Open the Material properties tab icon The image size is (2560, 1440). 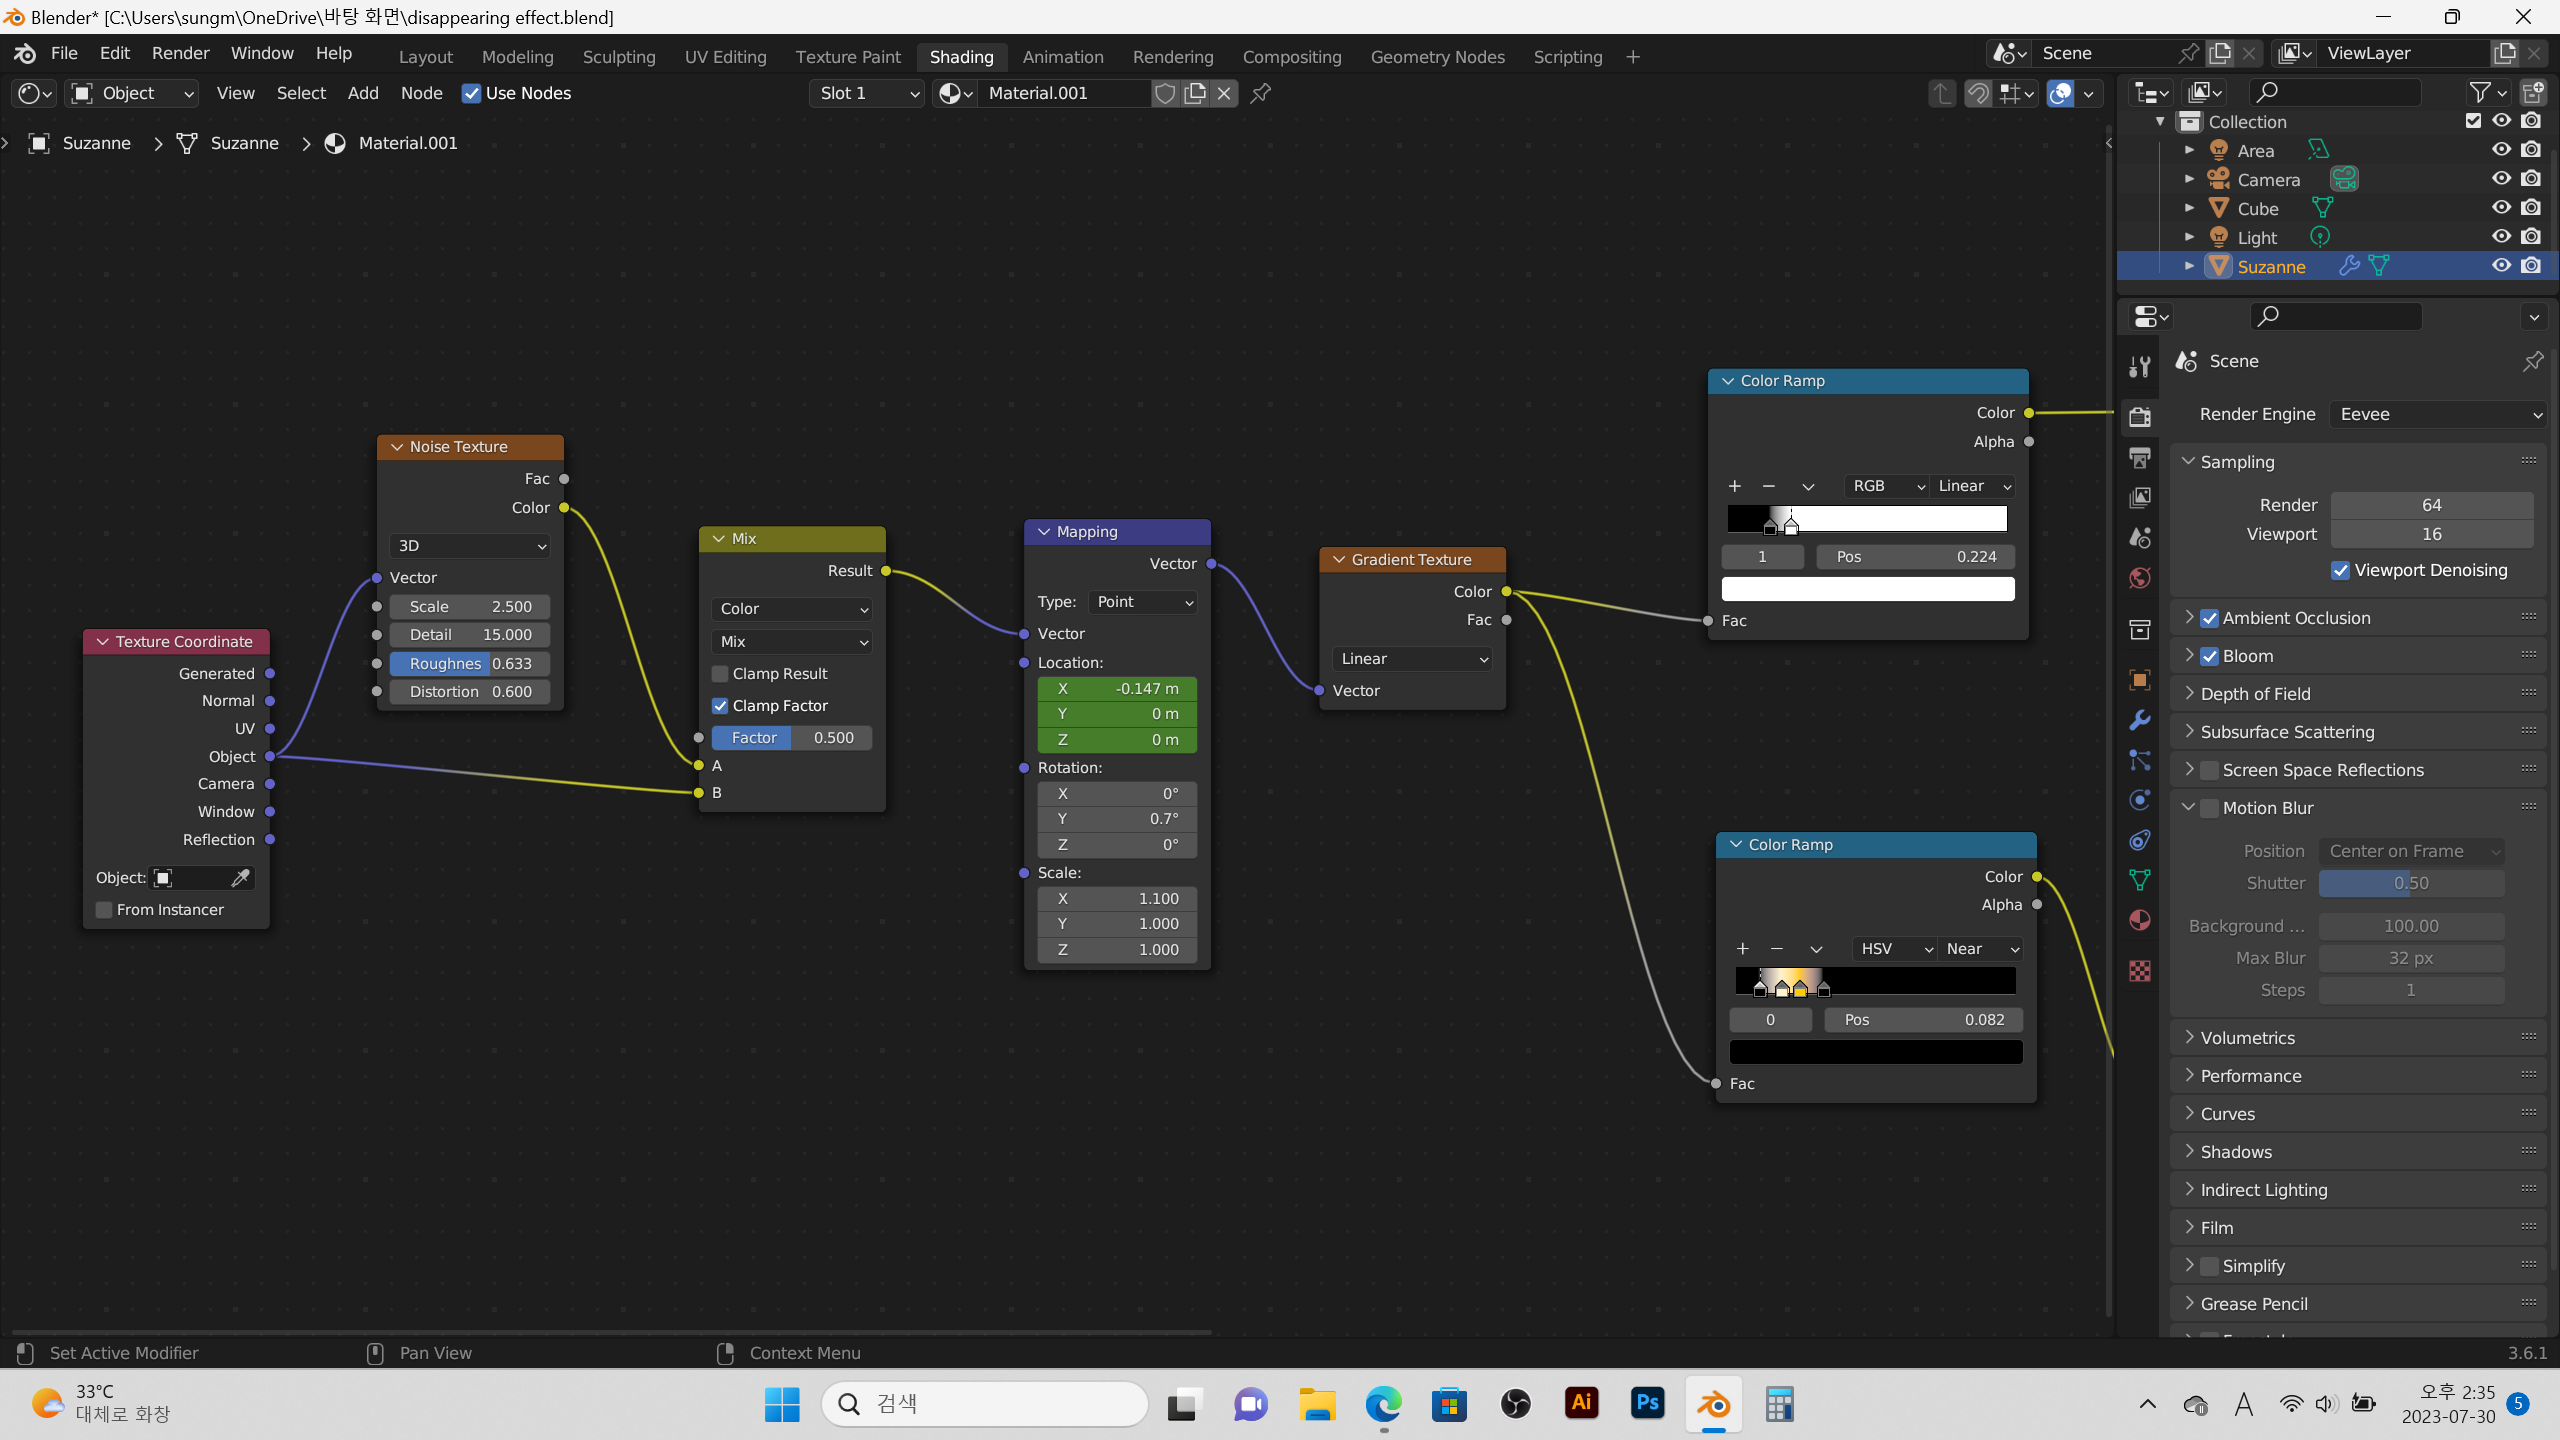click(x=2140, y=920)
